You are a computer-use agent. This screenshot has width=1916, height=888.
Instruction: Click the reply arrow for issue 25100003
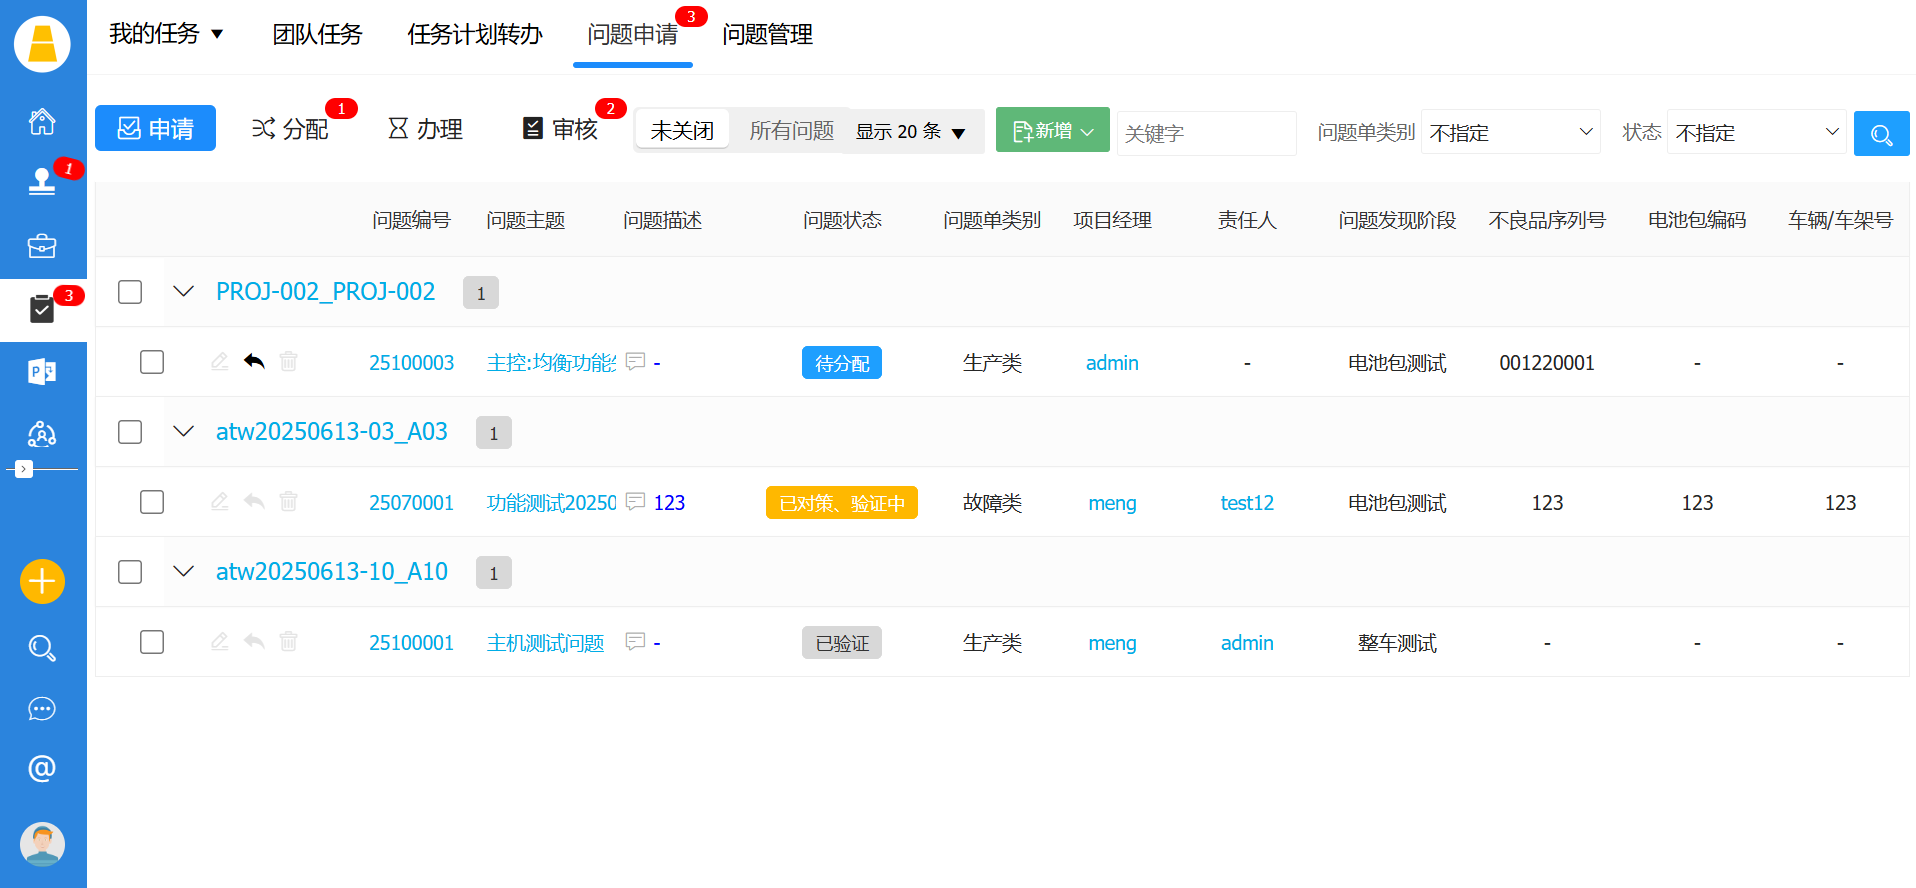coord(254,362)
